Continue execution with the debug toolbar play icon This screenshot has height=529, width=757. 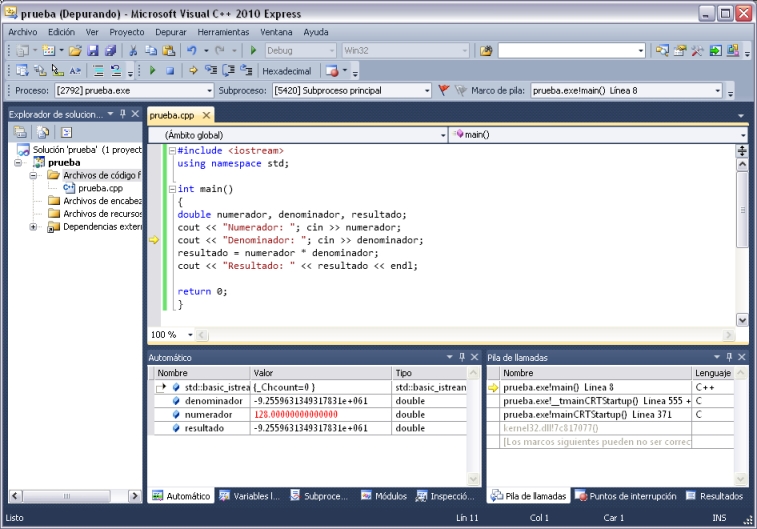(153, 71)
